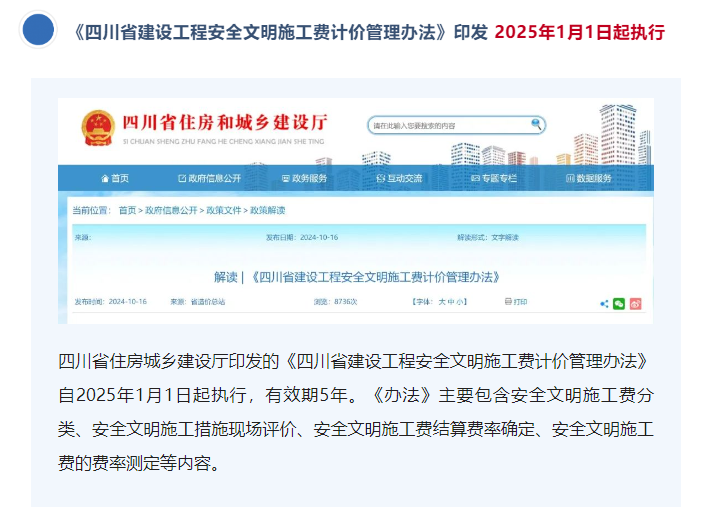Viewport: 701px width, 526px height.
Task: Click the blue share icon
Action: coord(604,303)
